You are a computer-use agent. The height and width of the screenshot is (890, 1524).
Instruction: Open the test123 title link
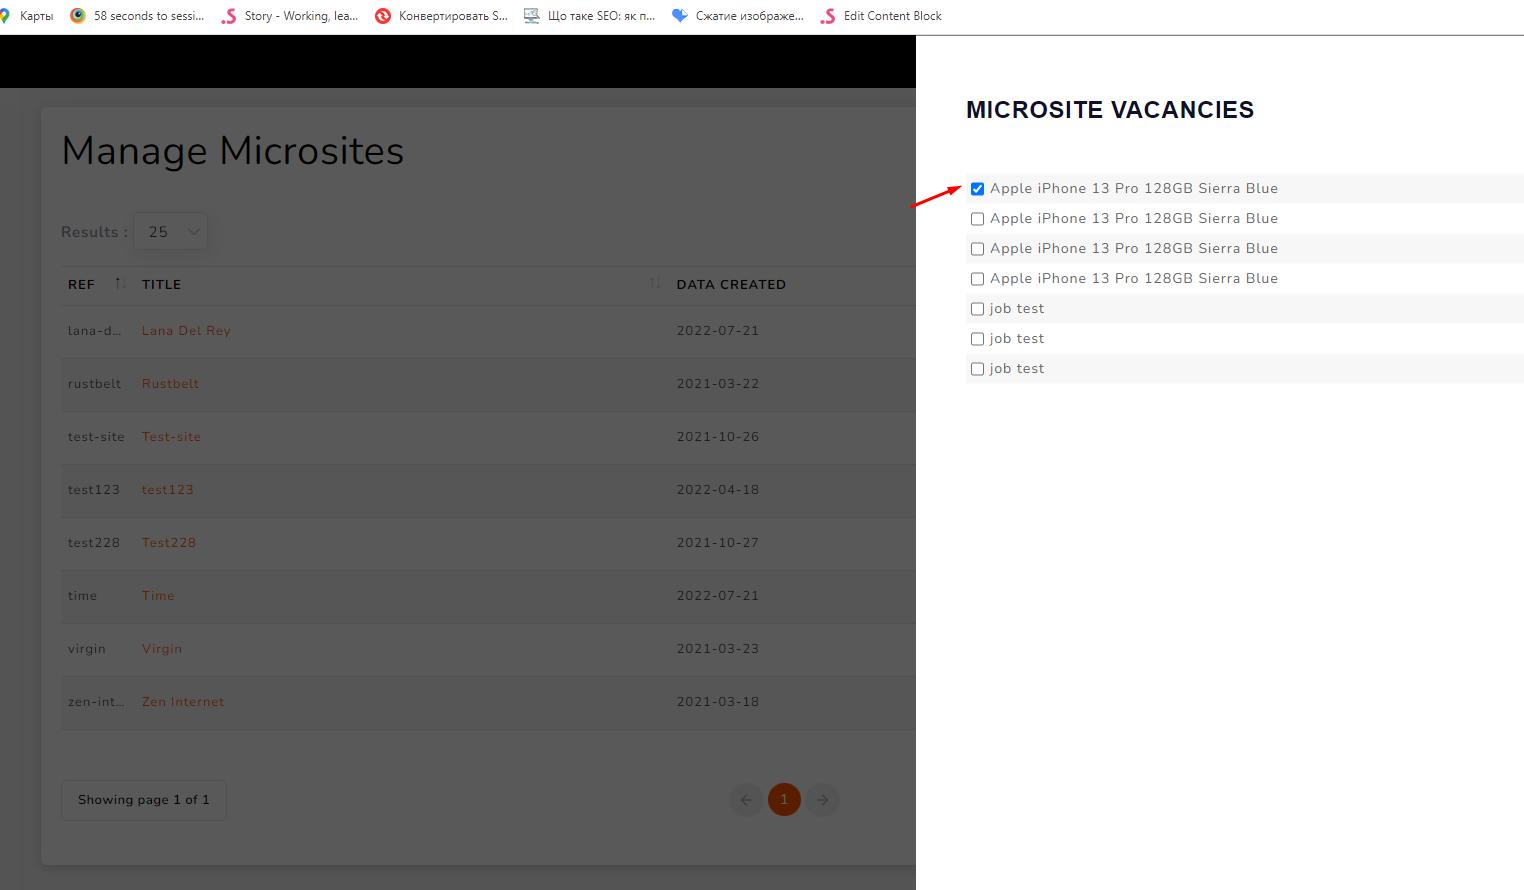[x=167, y=490]
